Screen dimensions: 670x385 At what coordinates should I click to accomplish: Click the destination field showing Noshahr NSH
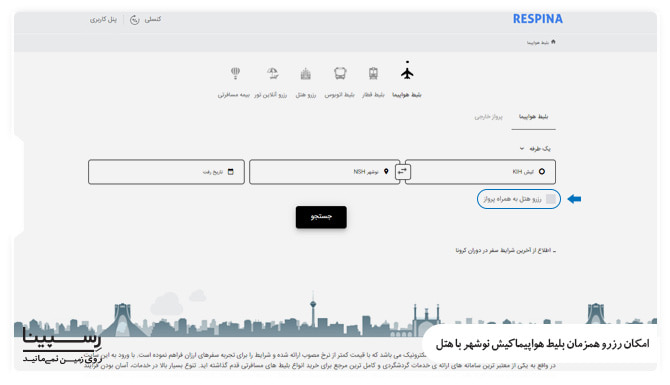[x=324, y=172]
